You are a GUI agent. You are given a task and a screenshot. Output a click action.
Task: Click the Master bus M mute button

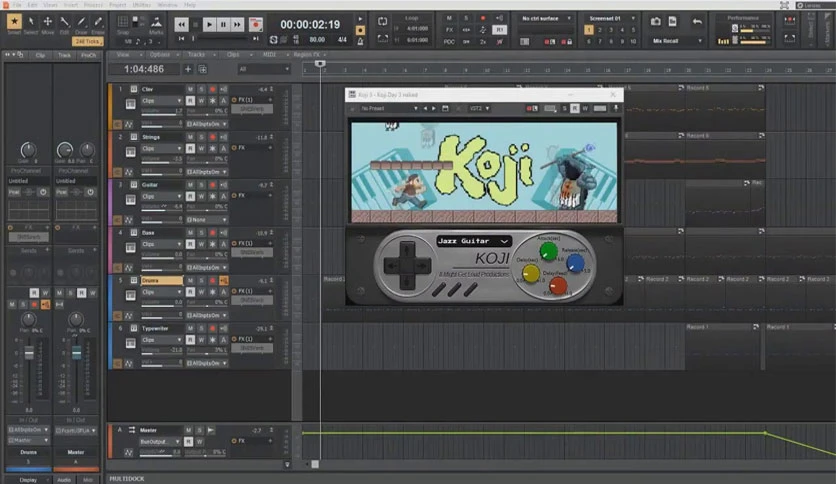pyautogui.click(x=188, y=430)
